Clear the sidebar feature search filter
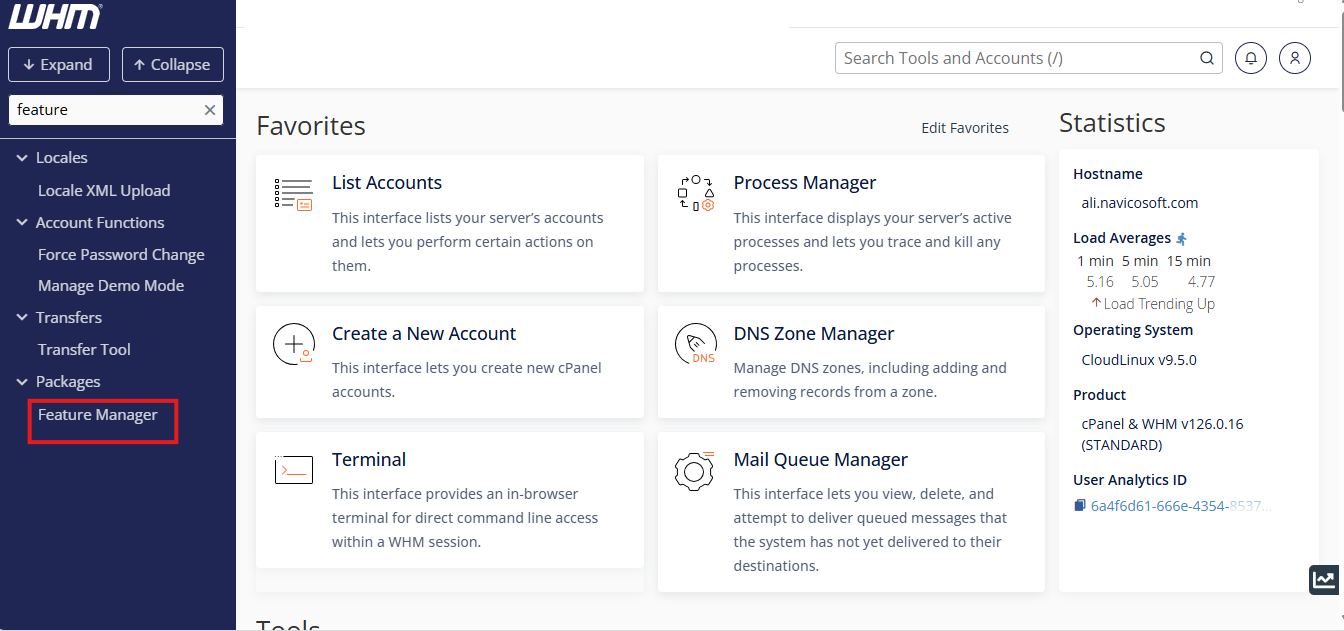Screen dimensions: 1344x631 point(210,110)
